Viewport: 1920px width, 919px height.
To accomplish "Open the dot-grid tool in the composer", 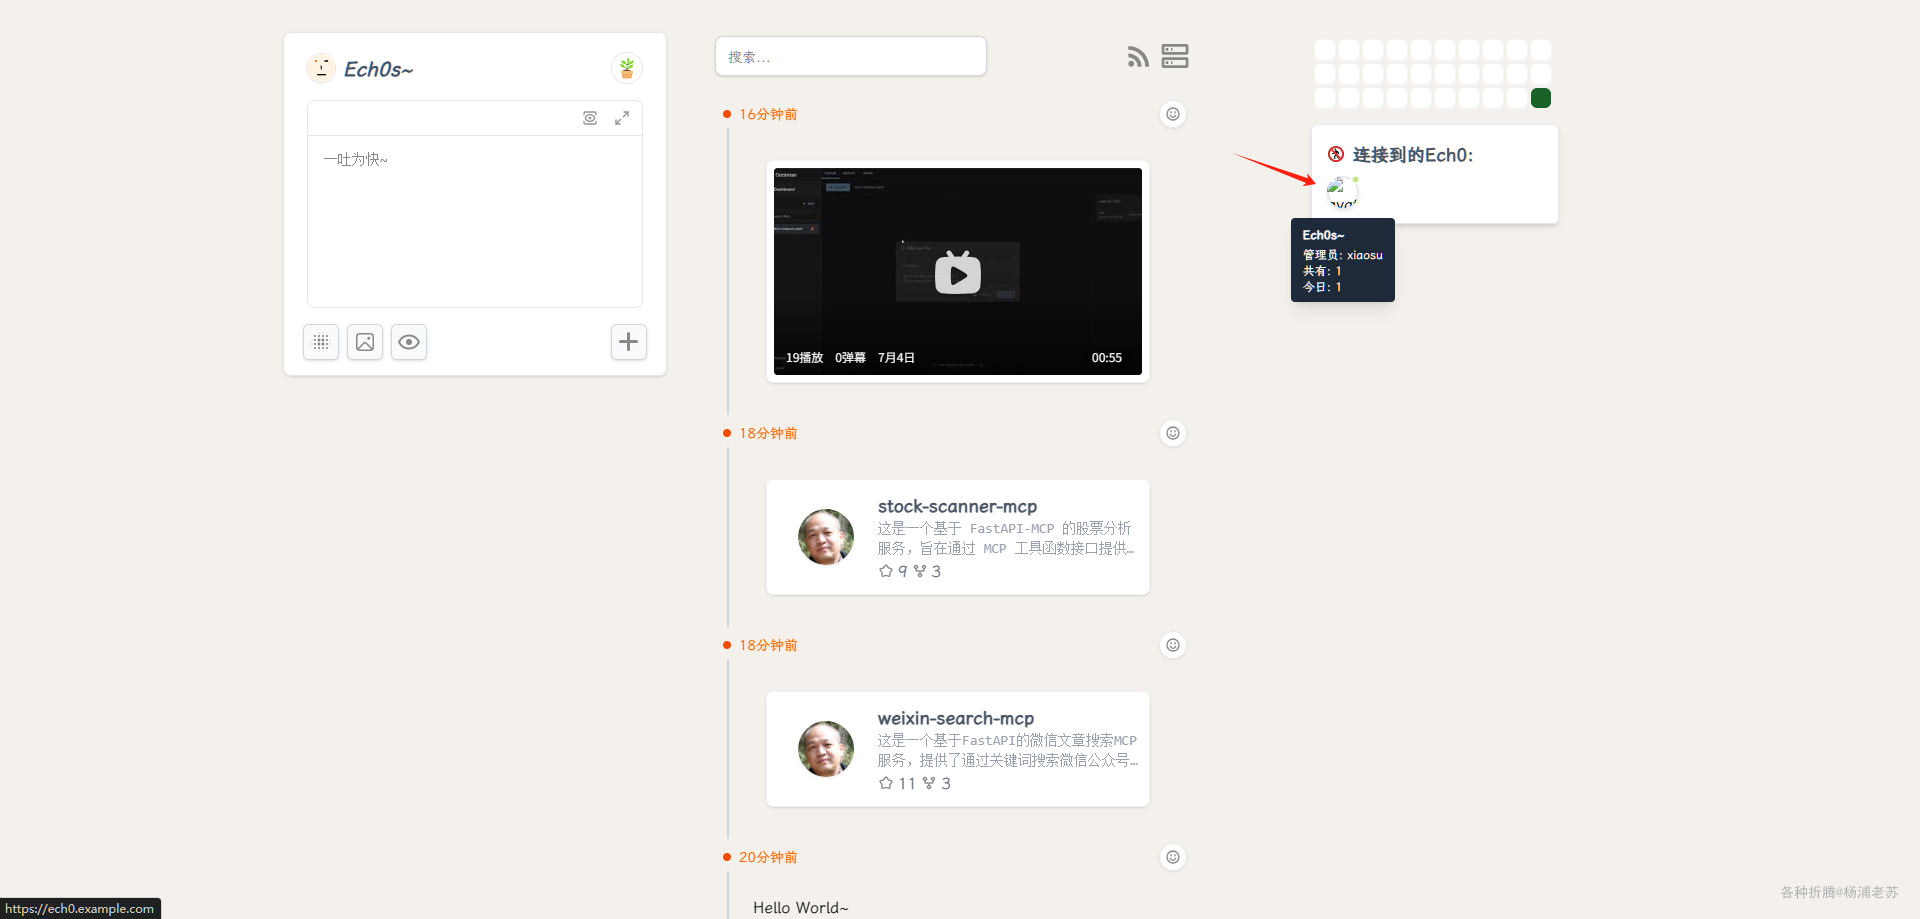I will pyautogui.click(x=320, y=342).
